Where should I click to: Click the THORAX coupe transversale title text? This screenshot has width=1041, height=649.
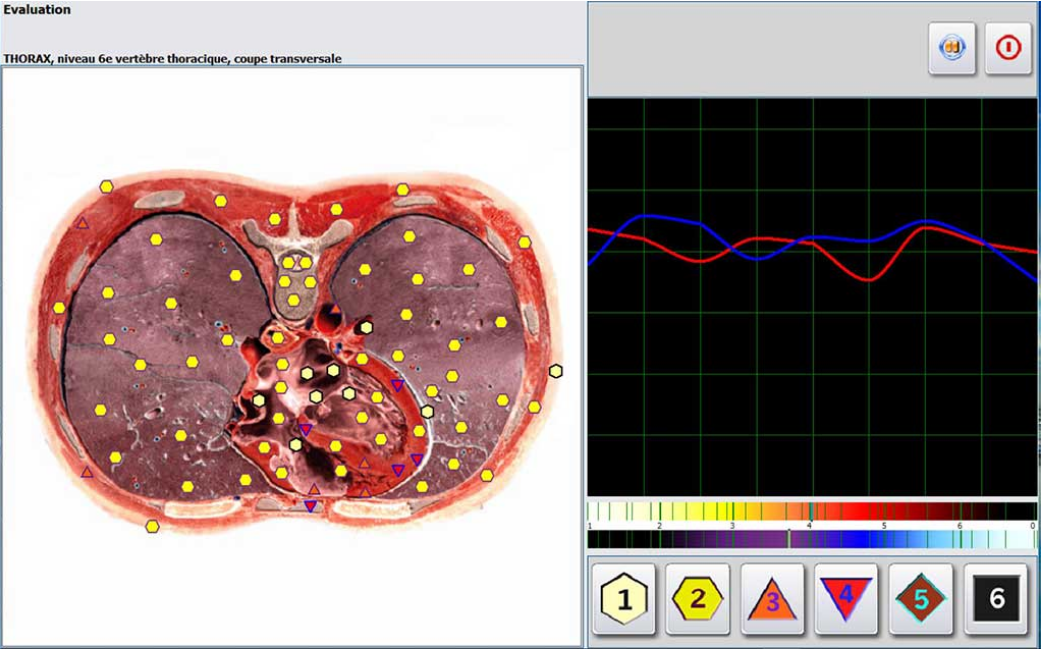click(172, 59)
